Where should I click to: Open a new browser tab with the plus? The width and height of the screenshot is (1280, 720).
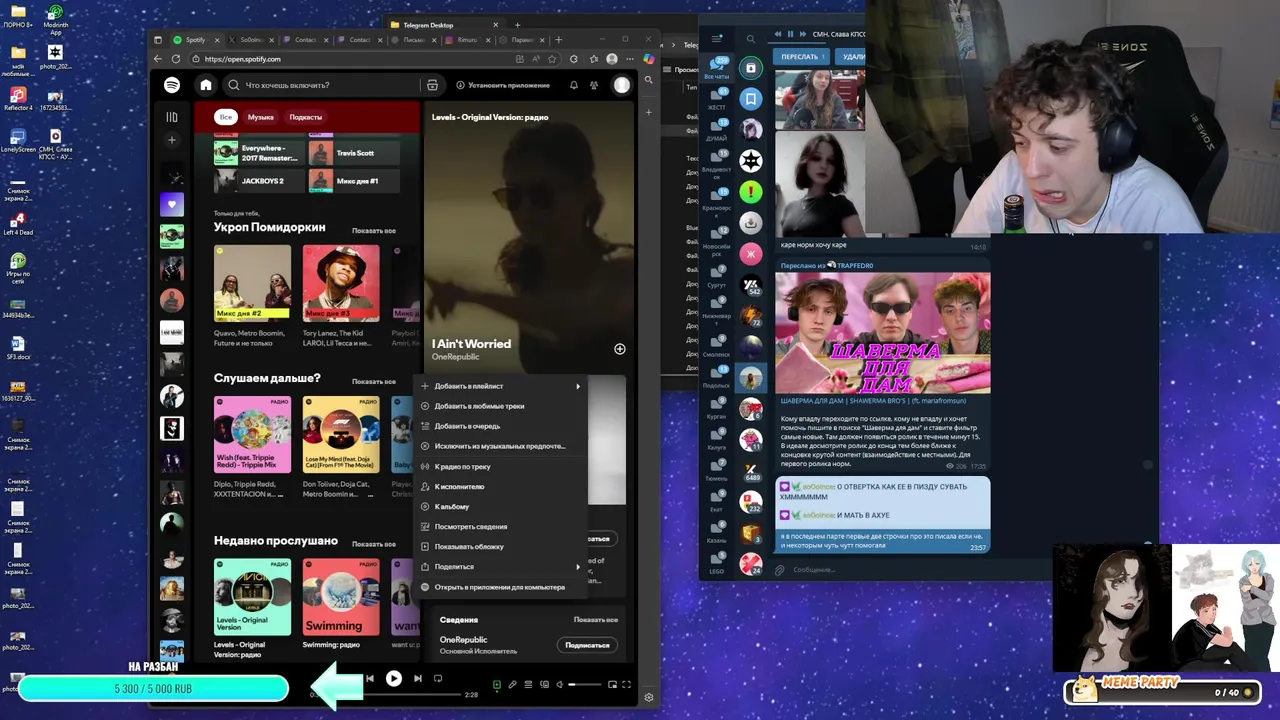[x=558, y=40]
